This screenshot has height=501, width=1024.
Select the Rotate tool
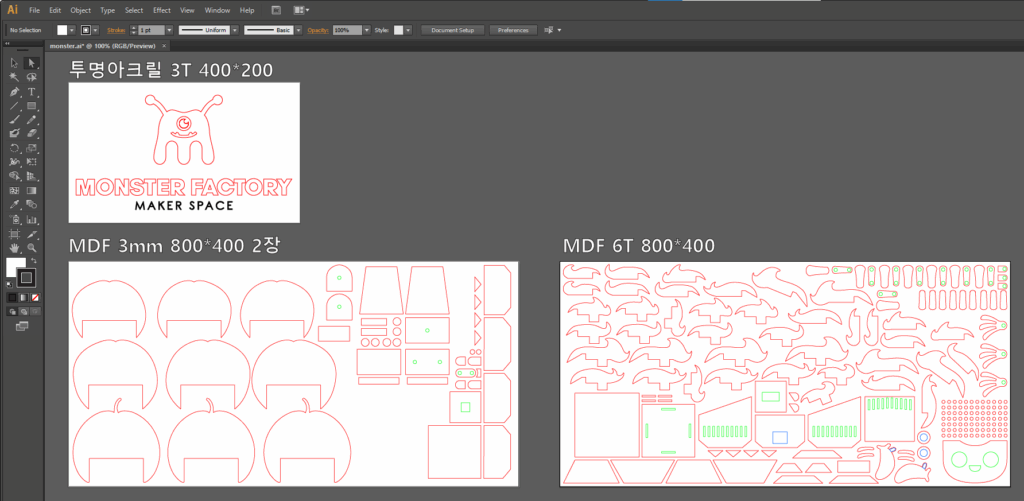[x=14, y=148]
